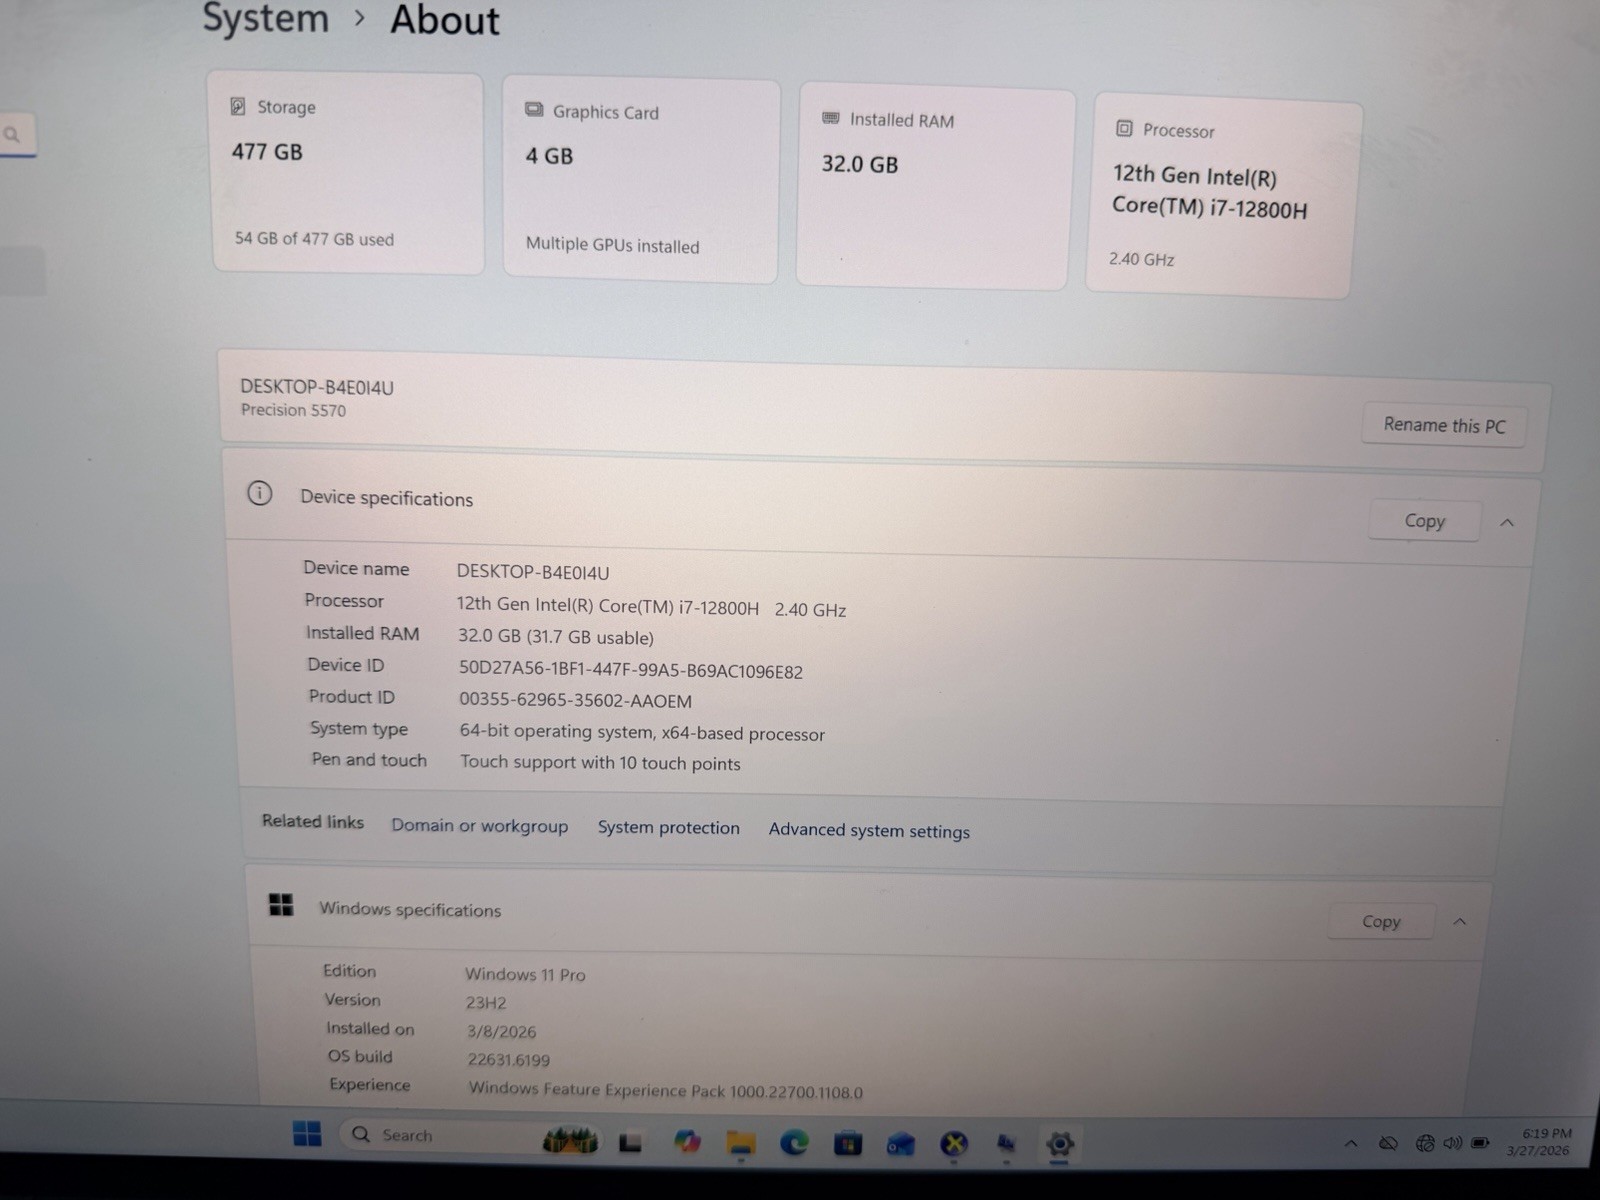Viewport: 1600px width, 1200px height.
Task: Click the Windows Start button
Action: click(x=306, y=1137)
